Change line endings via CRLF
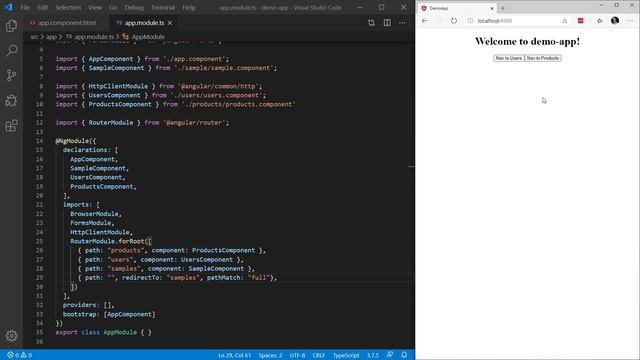The width and height of the screenshot is (640, 360). click(318, 355)
